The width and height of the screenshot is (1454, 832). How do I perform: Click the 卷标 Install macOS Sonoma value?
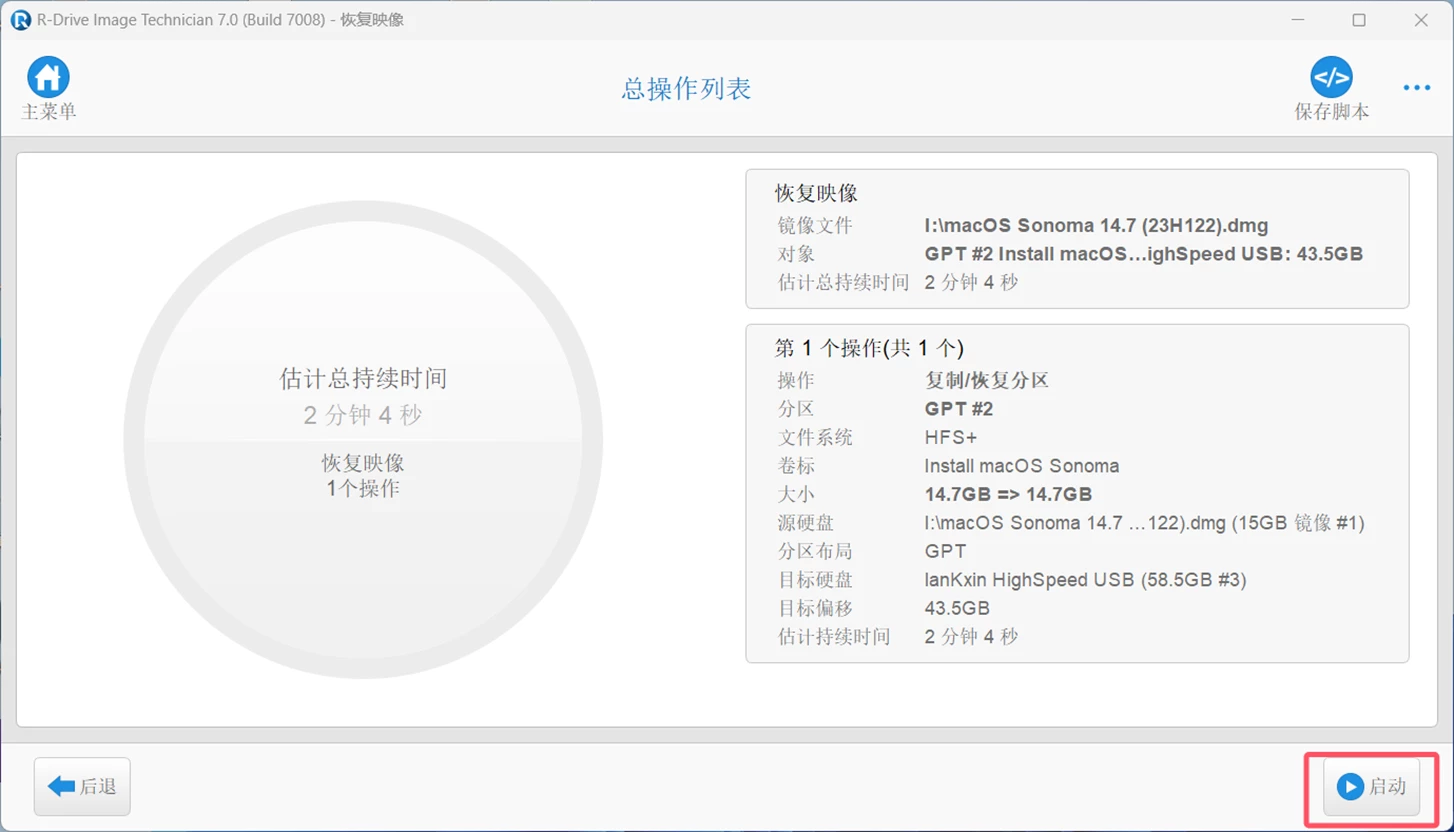pyautogui.click(x=1021, y=466)
